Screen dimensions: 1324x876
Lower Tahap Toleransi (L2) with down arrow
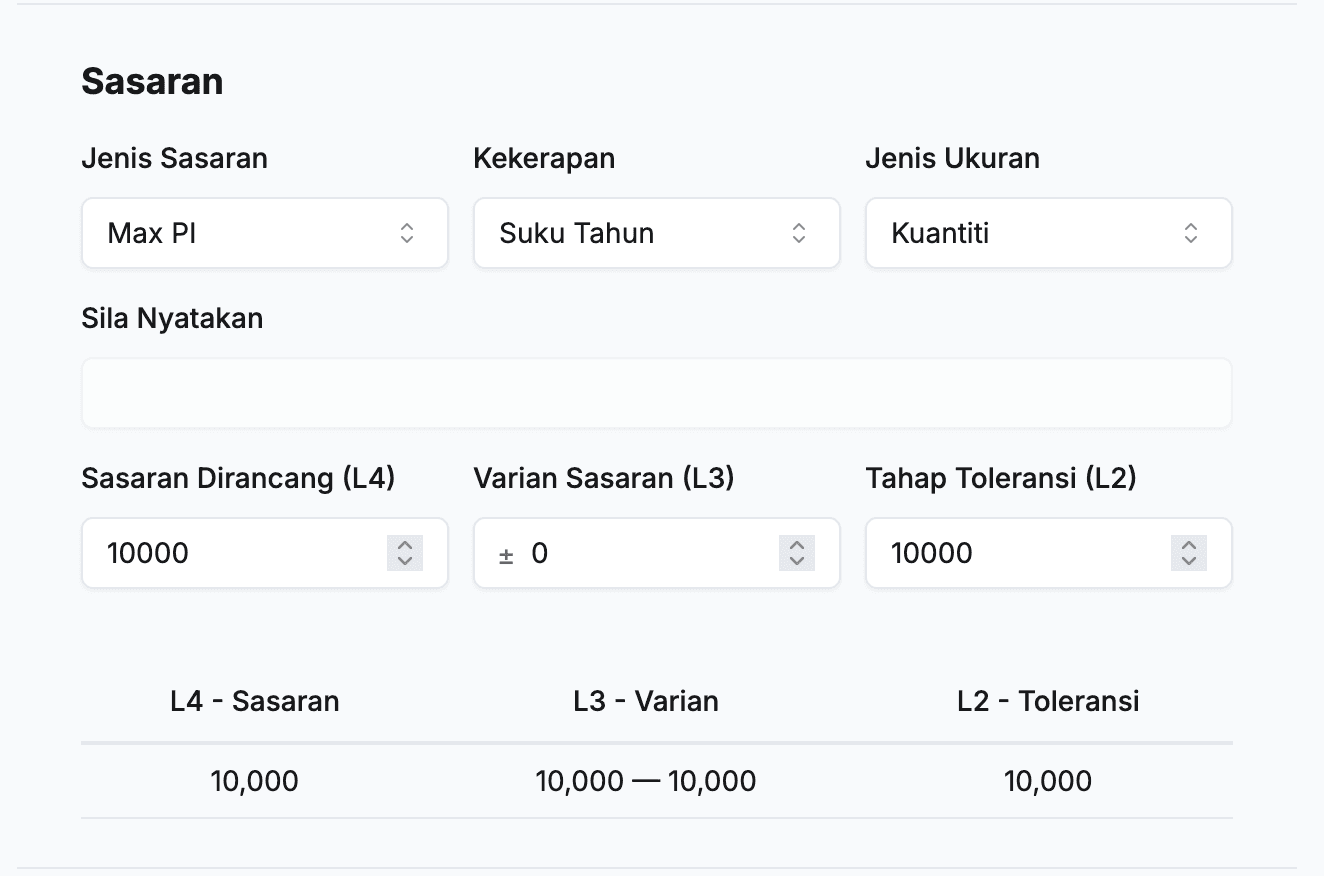pyautogui.click(x=1189, y=561)
